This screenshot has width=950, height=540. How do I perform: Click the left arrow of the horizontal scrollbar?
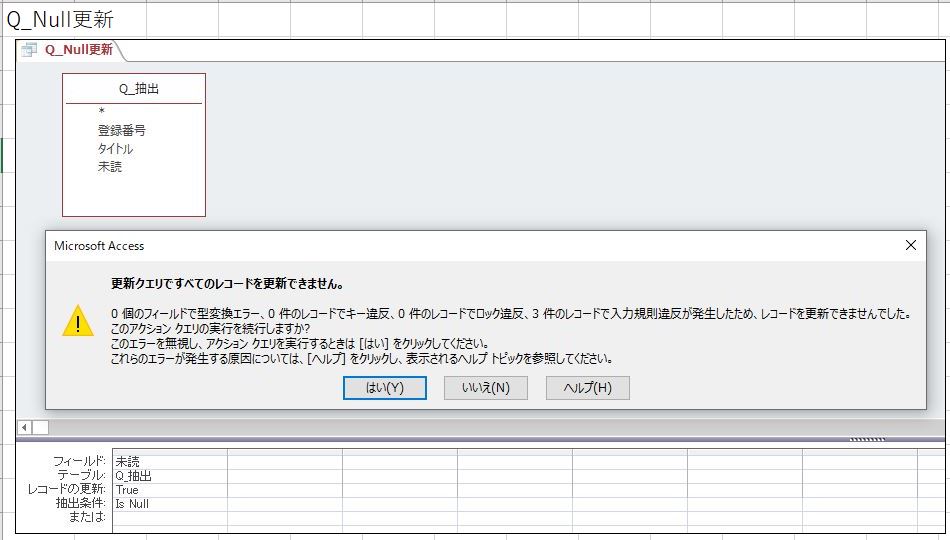24,427
